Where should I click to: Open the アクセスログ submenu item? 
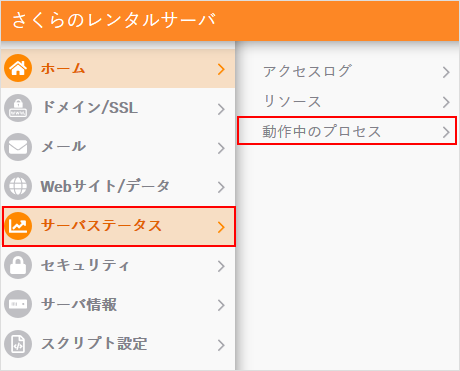click(x=347, y=71)
